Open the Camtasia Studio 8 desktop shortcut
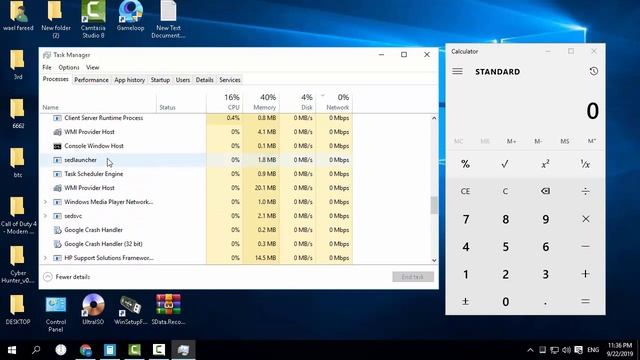 tap(93, 20)
